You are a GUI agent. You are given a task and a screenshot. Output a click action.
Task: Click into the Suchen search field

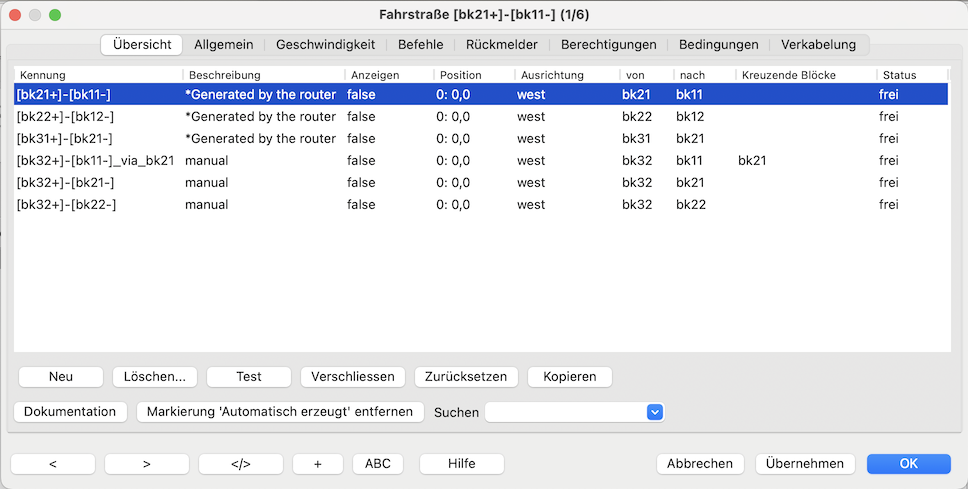[565, 412]
